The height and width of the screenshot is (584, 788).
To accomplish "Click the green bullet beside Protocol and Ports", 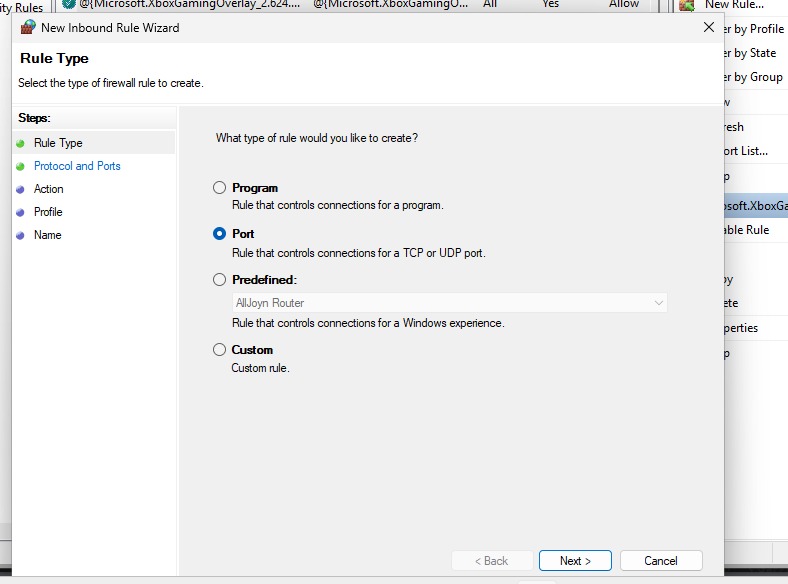I will (x=20, y=166).
